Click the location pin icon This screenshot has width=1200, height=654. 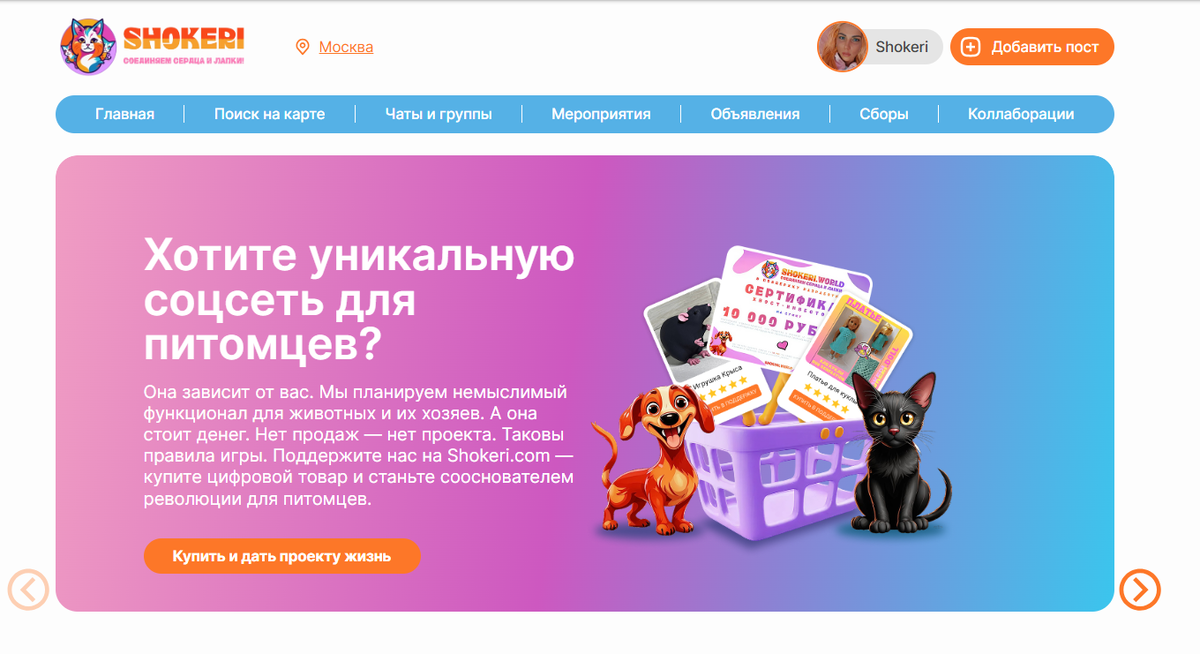pos(302,47)
